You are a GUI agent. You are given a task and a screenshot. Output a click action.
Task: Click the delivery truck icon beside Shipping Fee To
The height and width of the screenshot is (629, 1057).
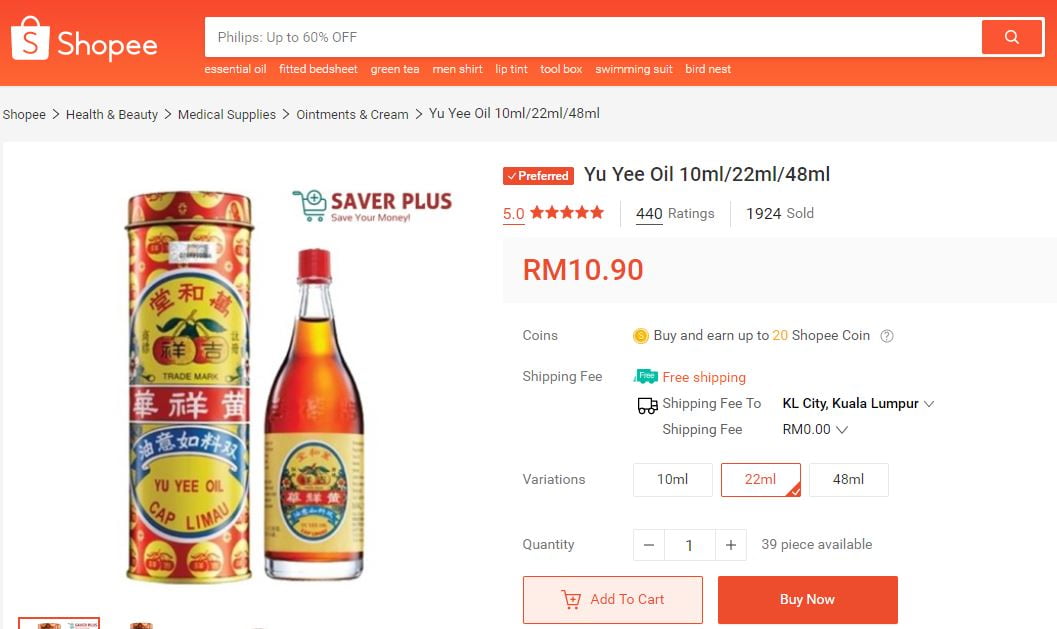click(x=647, y=405)
